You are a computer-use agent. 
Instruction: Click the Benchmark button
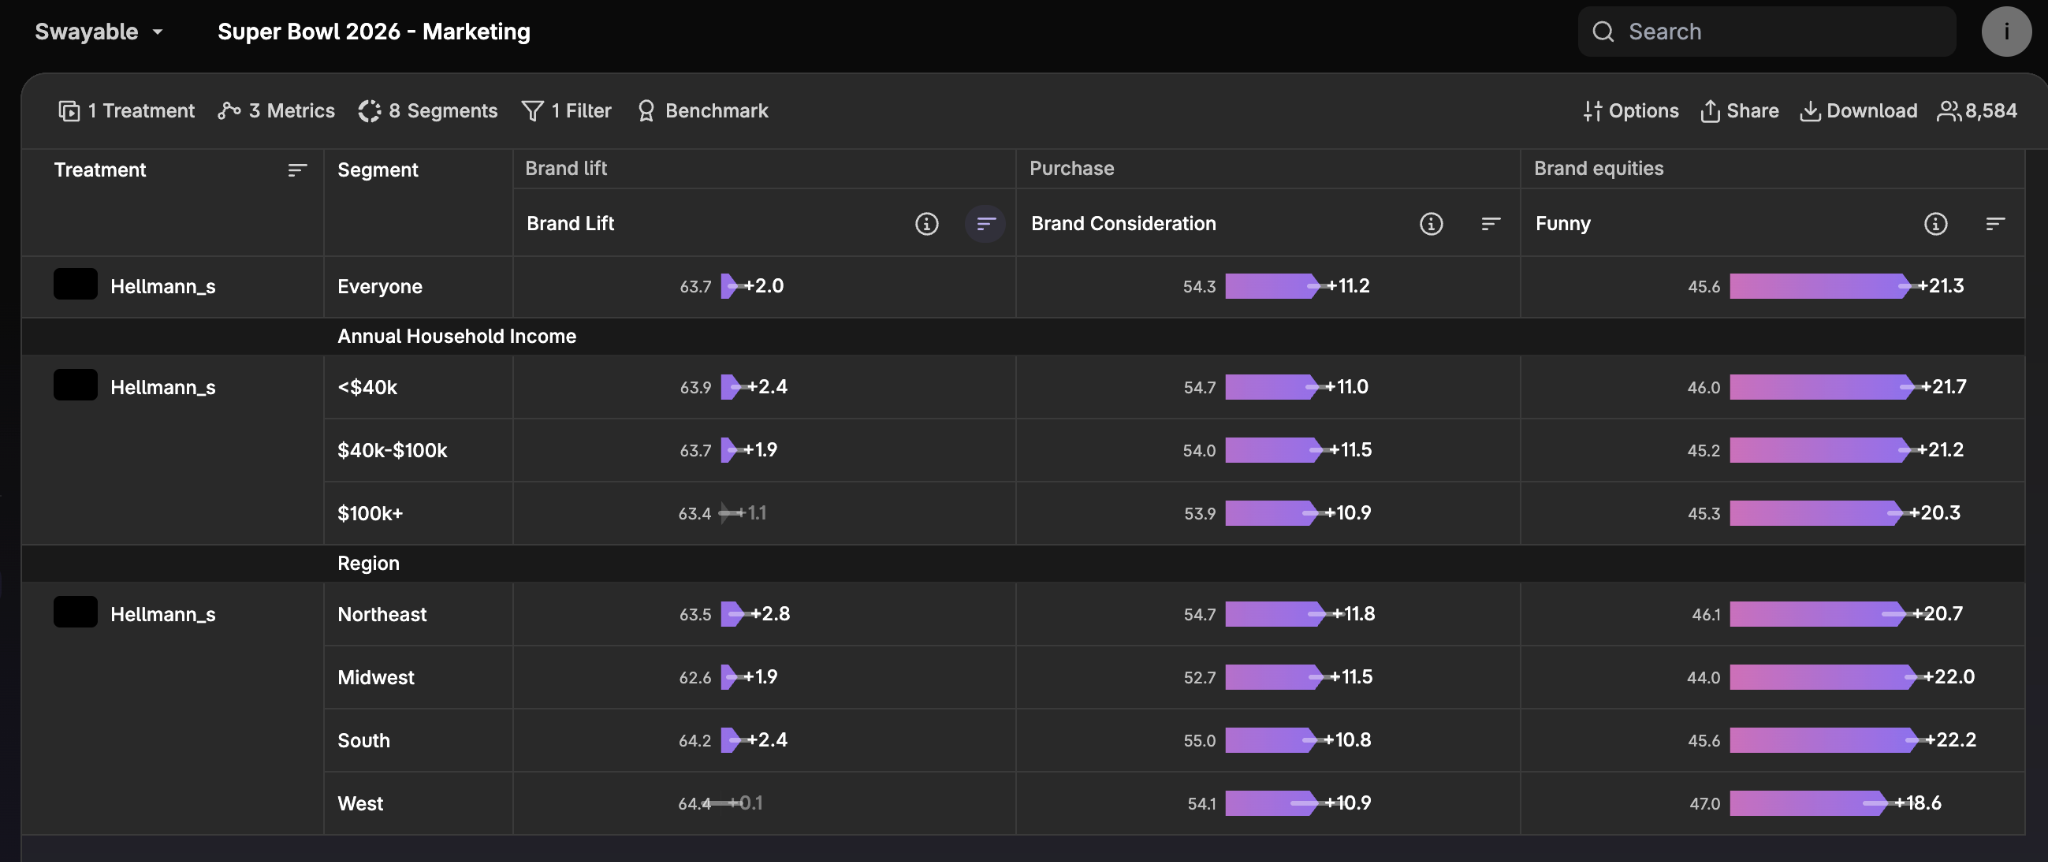[x=702, y=111]
